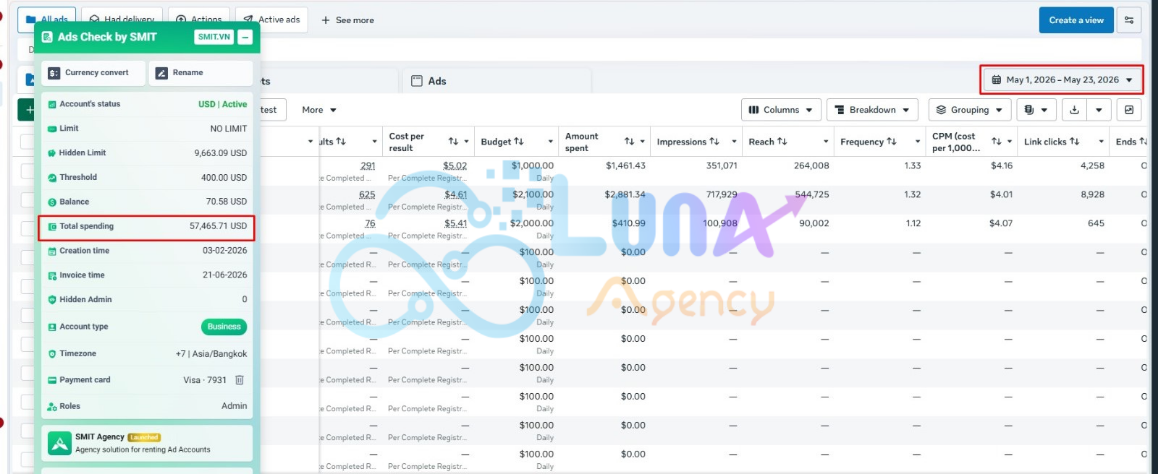Click See more views

pos(348,20)
